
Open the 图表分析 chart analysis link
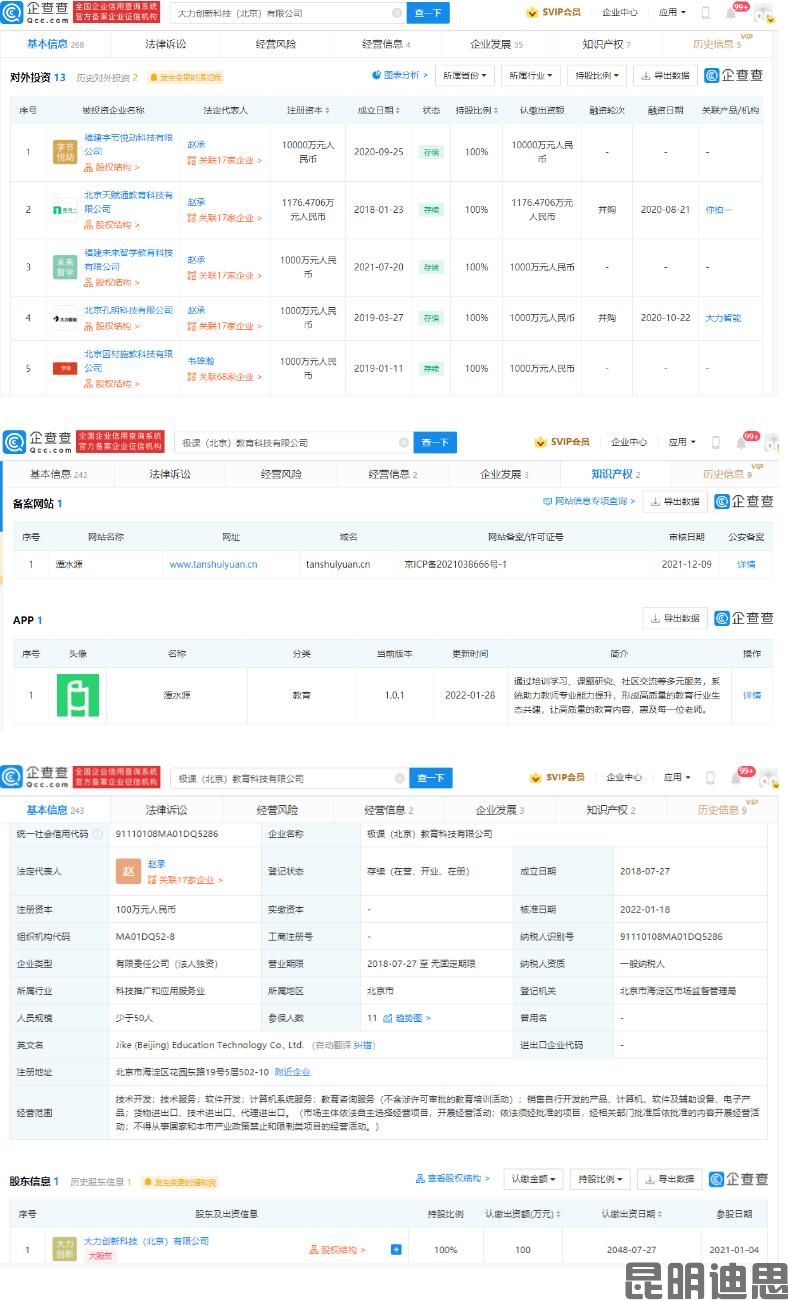coord(399,75)
